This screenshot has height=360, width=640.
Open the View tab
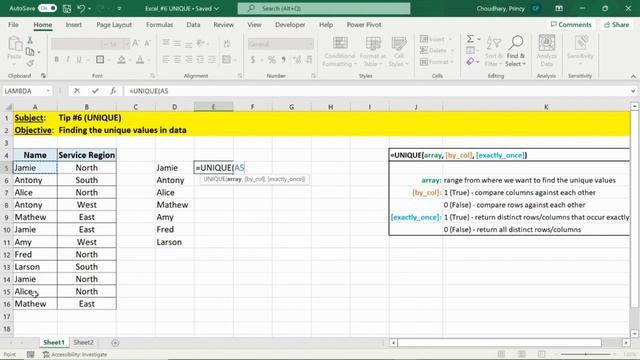click(254, 24)
